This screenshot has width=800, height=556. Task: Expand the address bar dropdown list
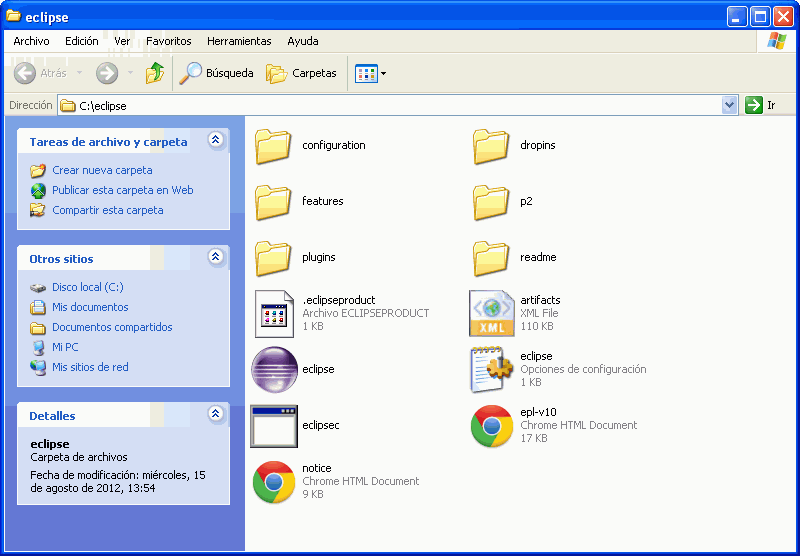(x=729, y=105)
